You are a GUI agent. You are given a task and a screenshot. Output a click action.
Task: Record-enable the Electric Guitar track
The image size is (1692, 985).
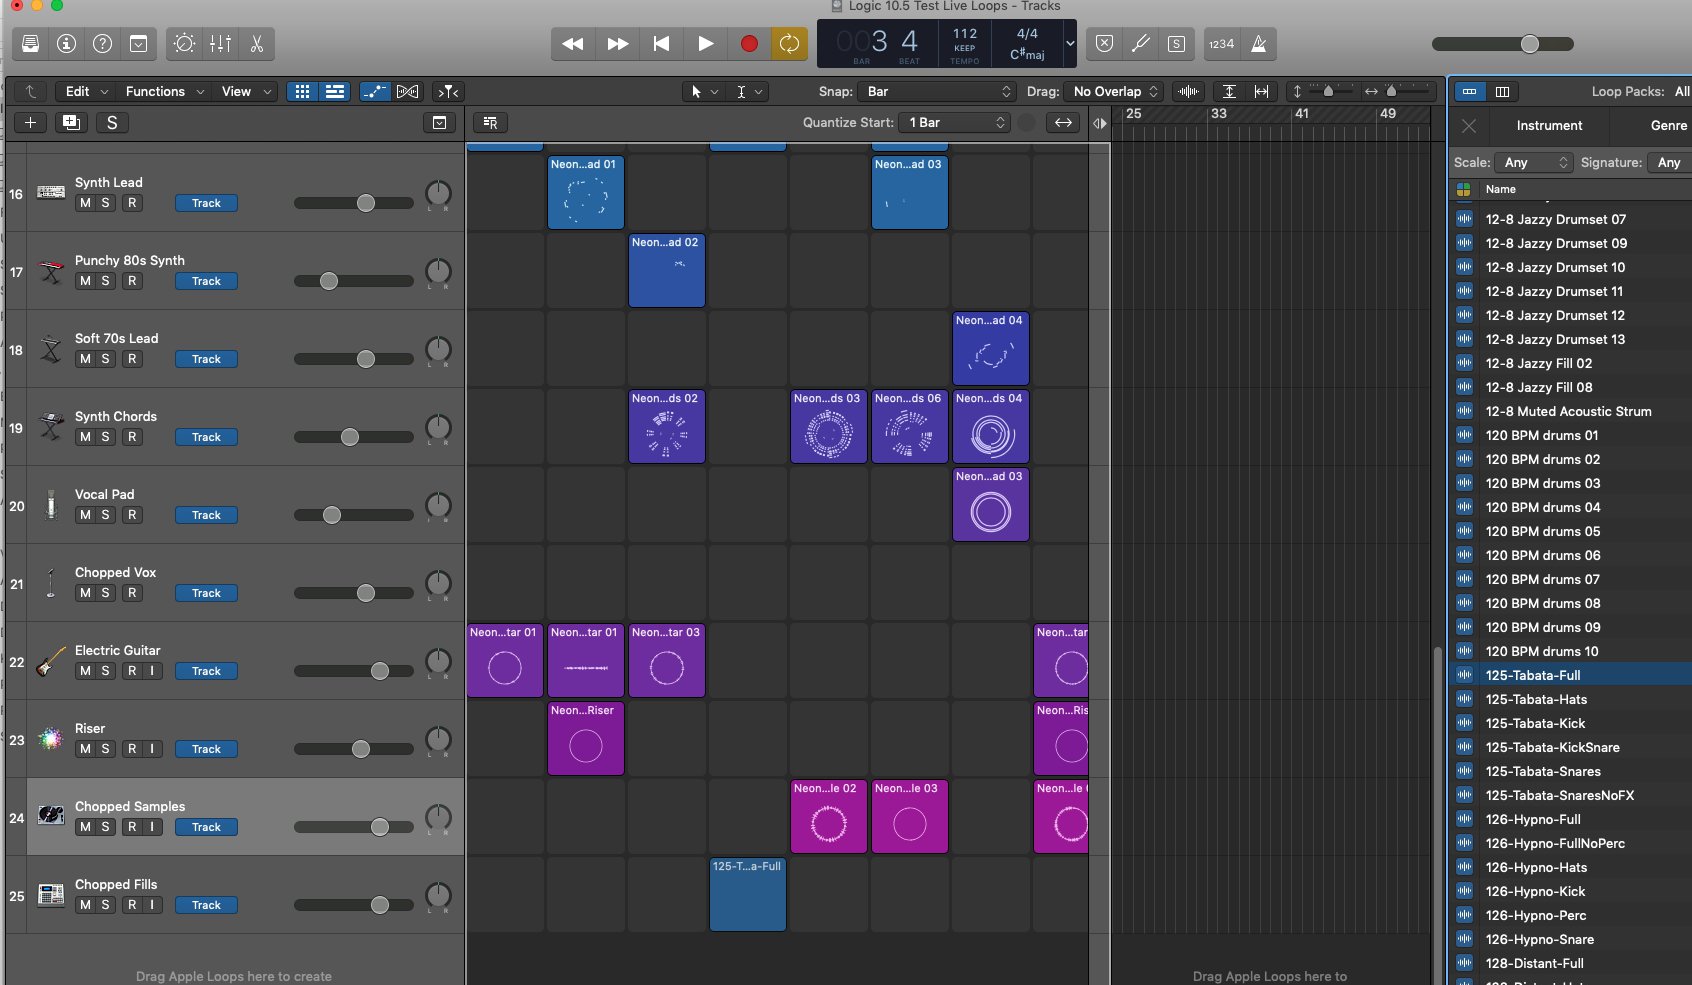132,671
